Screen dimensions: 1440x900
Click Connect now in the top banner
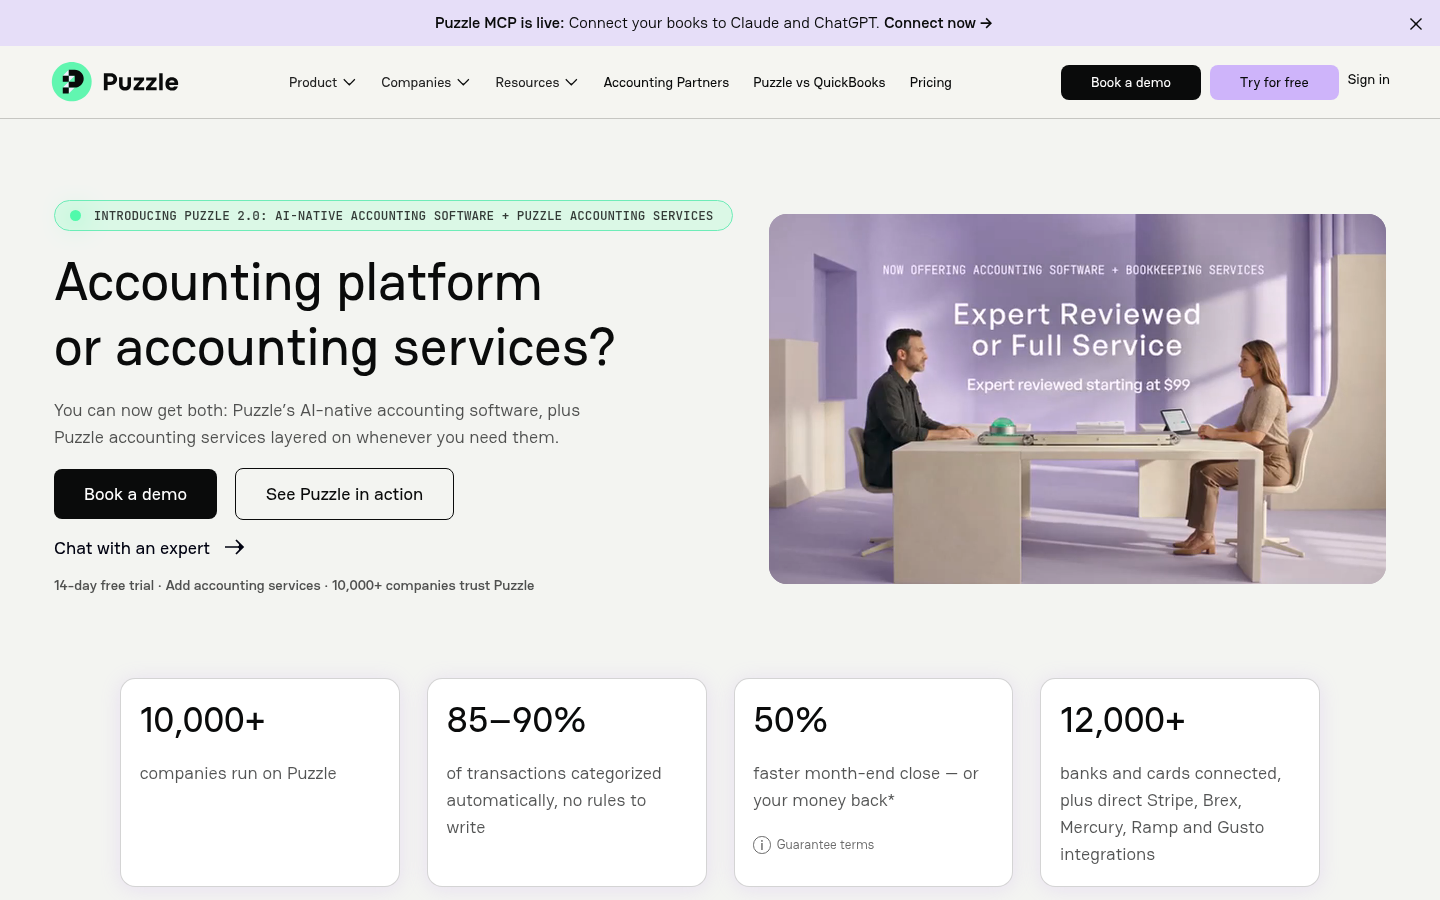point(938,23)
